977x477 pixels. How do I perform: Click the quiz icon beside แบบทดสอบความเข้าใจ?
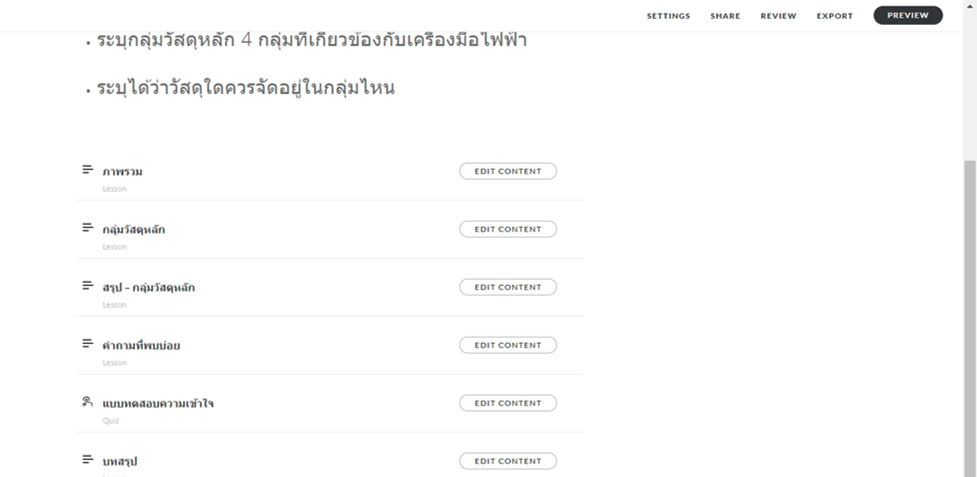pyautogui.click(x=87, y=401)
